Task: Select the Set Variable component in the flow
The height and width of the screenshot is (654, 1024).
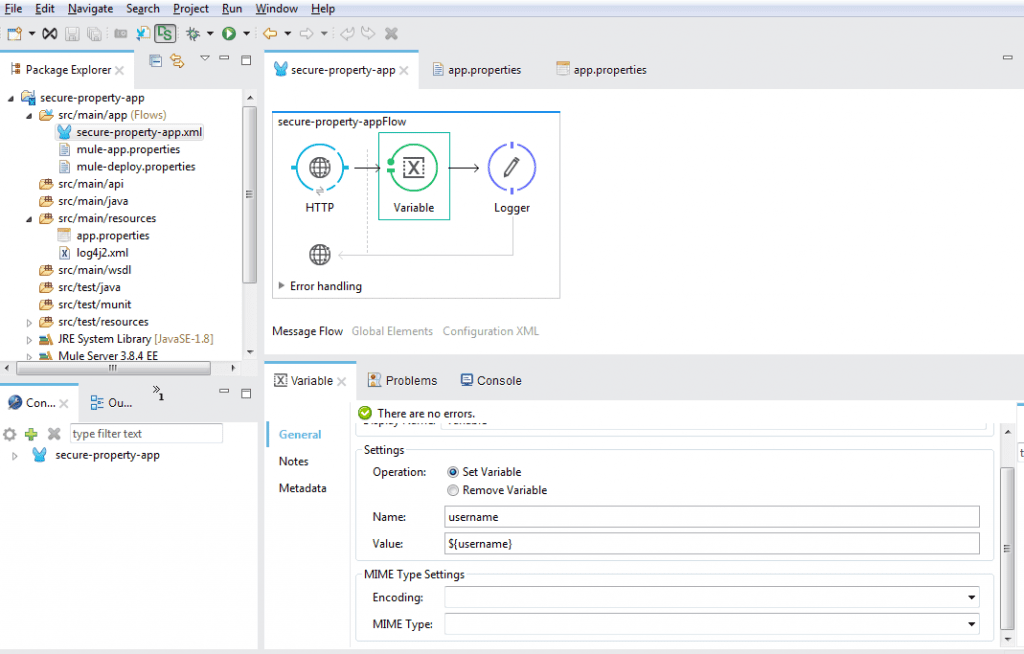Action: (413, 167)
